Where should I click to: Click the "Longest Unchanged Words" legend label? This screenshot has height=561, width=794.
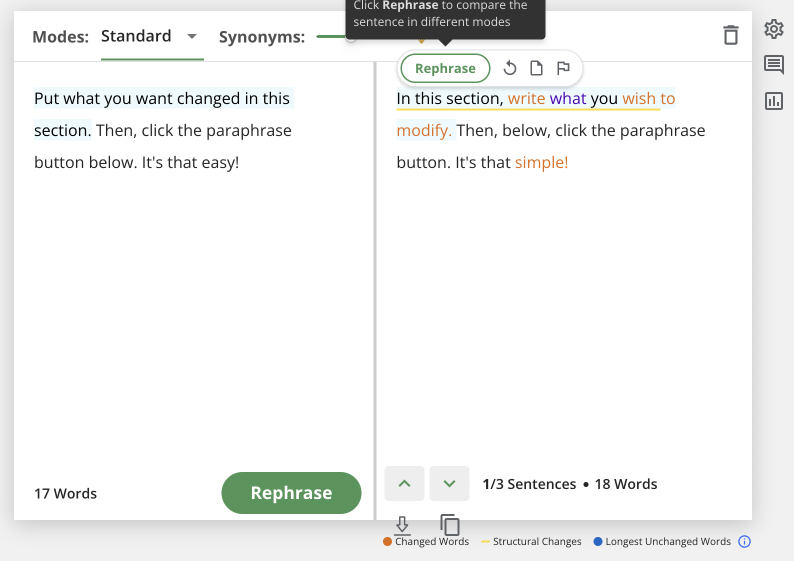click(x=668, y=541)
